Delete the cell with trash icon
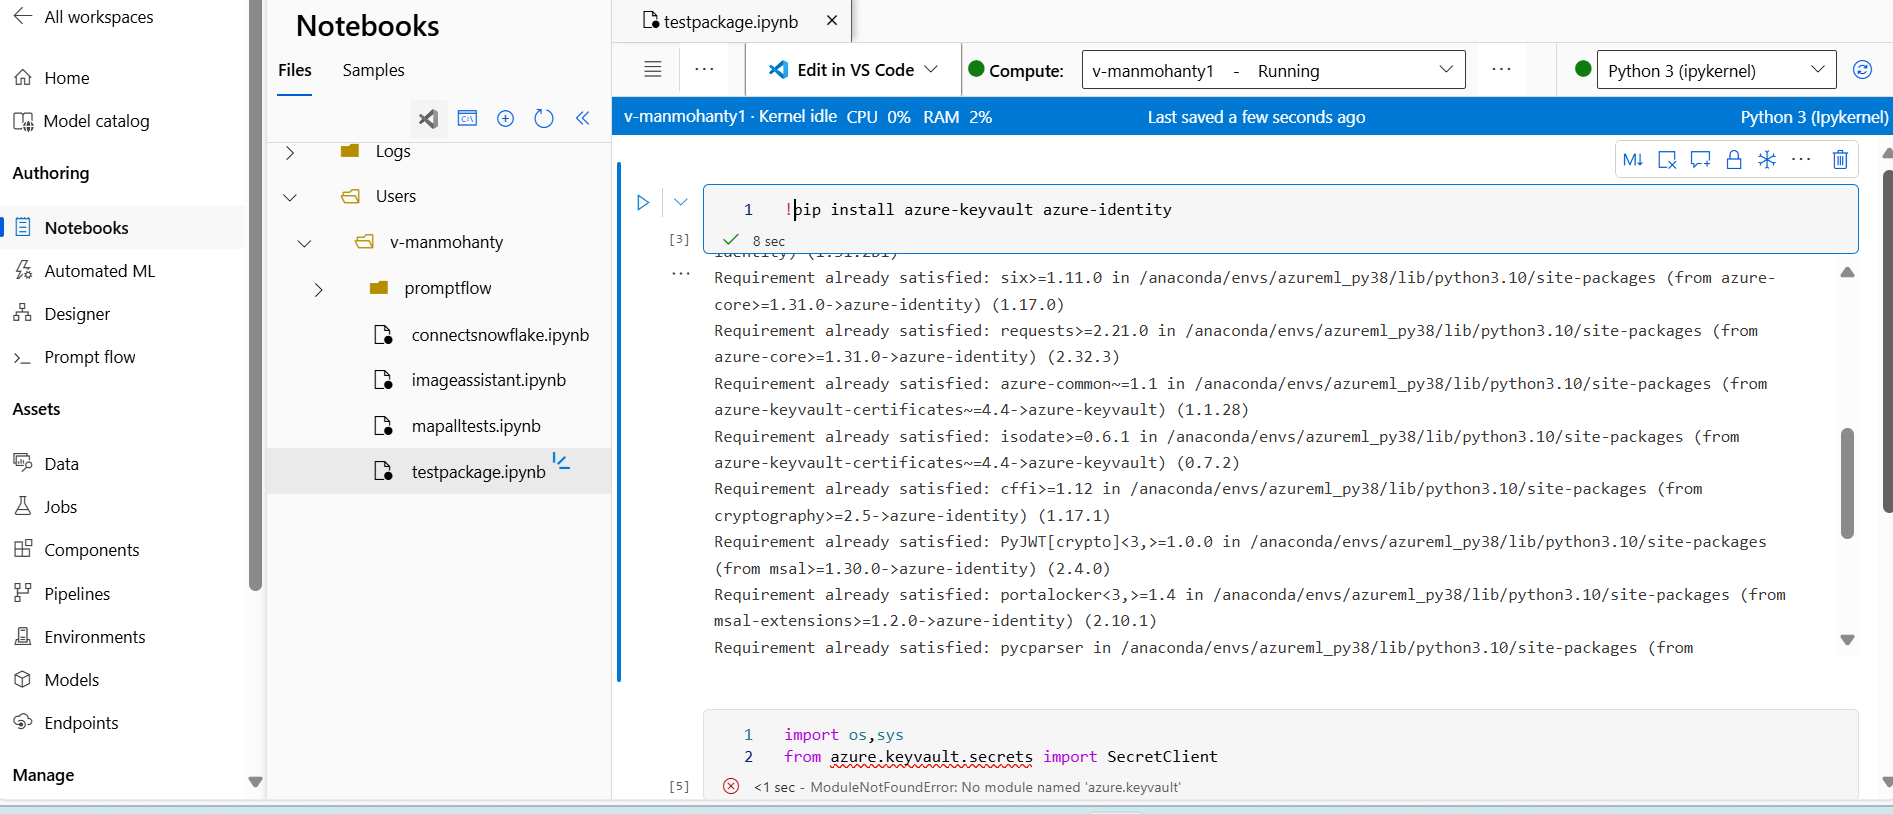This screenshot has height=814, width=1893. click(x=1840, y=160)
